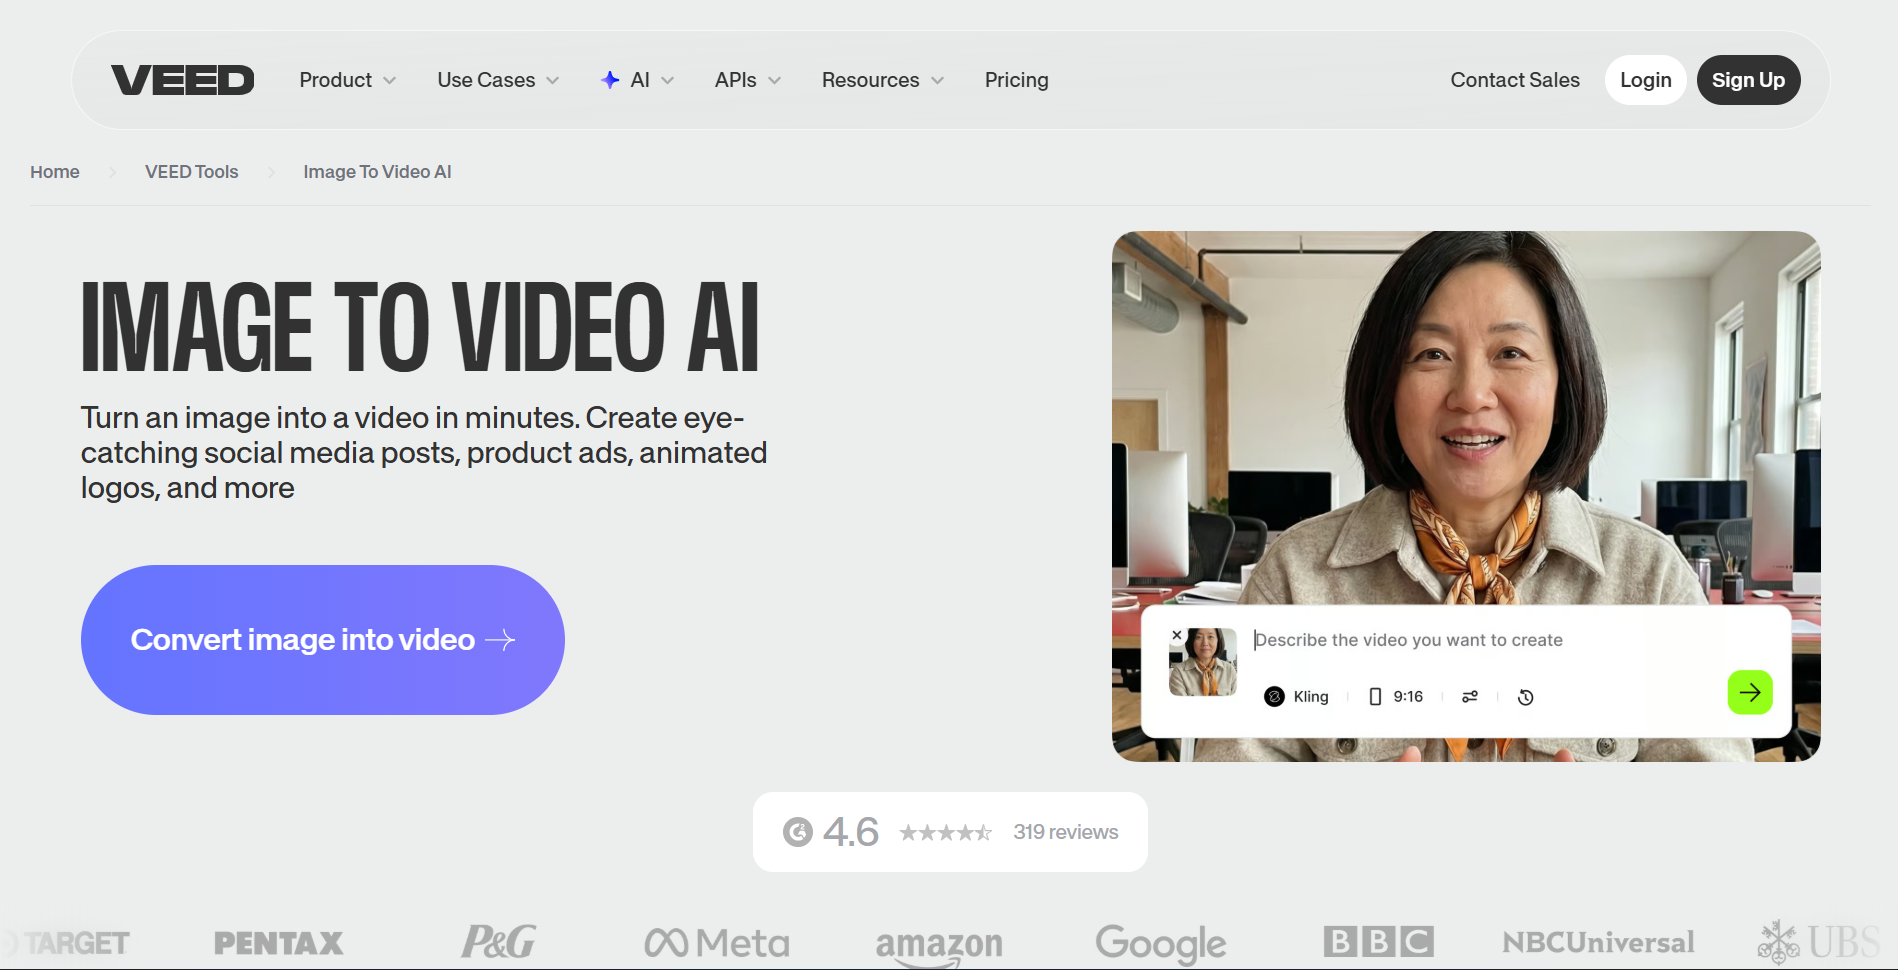Click the AI sparkle star icon
The width and height of the screenshot is (1898, 970).
click(610, 80)
